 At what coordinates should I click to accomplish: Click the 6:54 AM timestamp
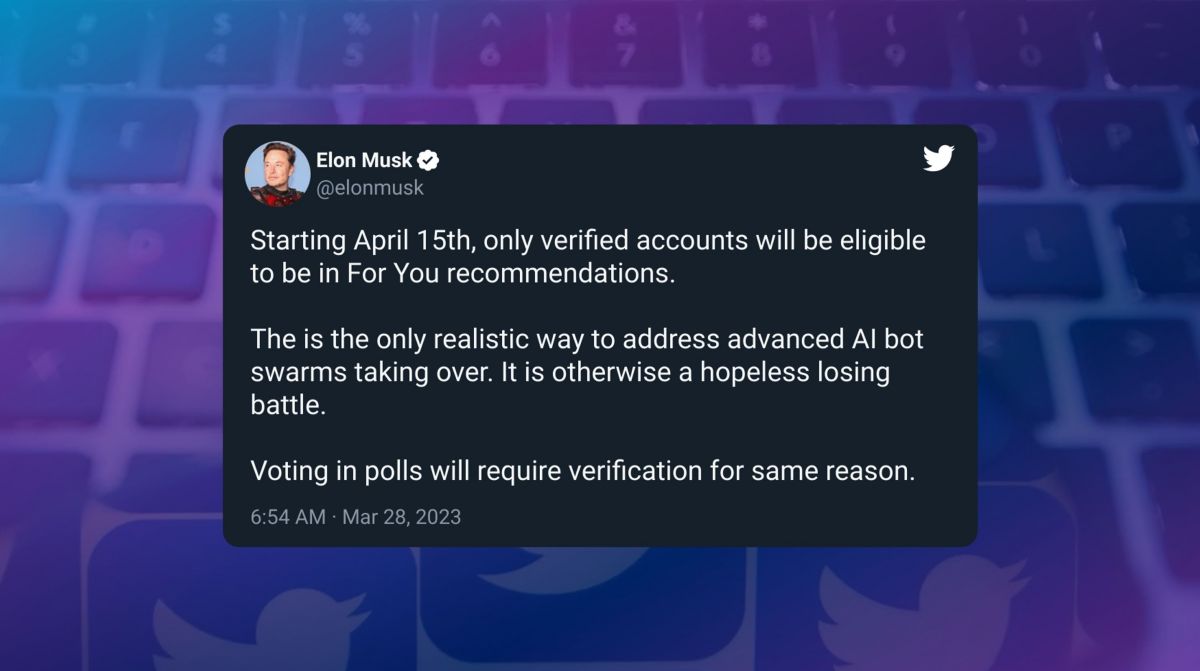point(288,517)
